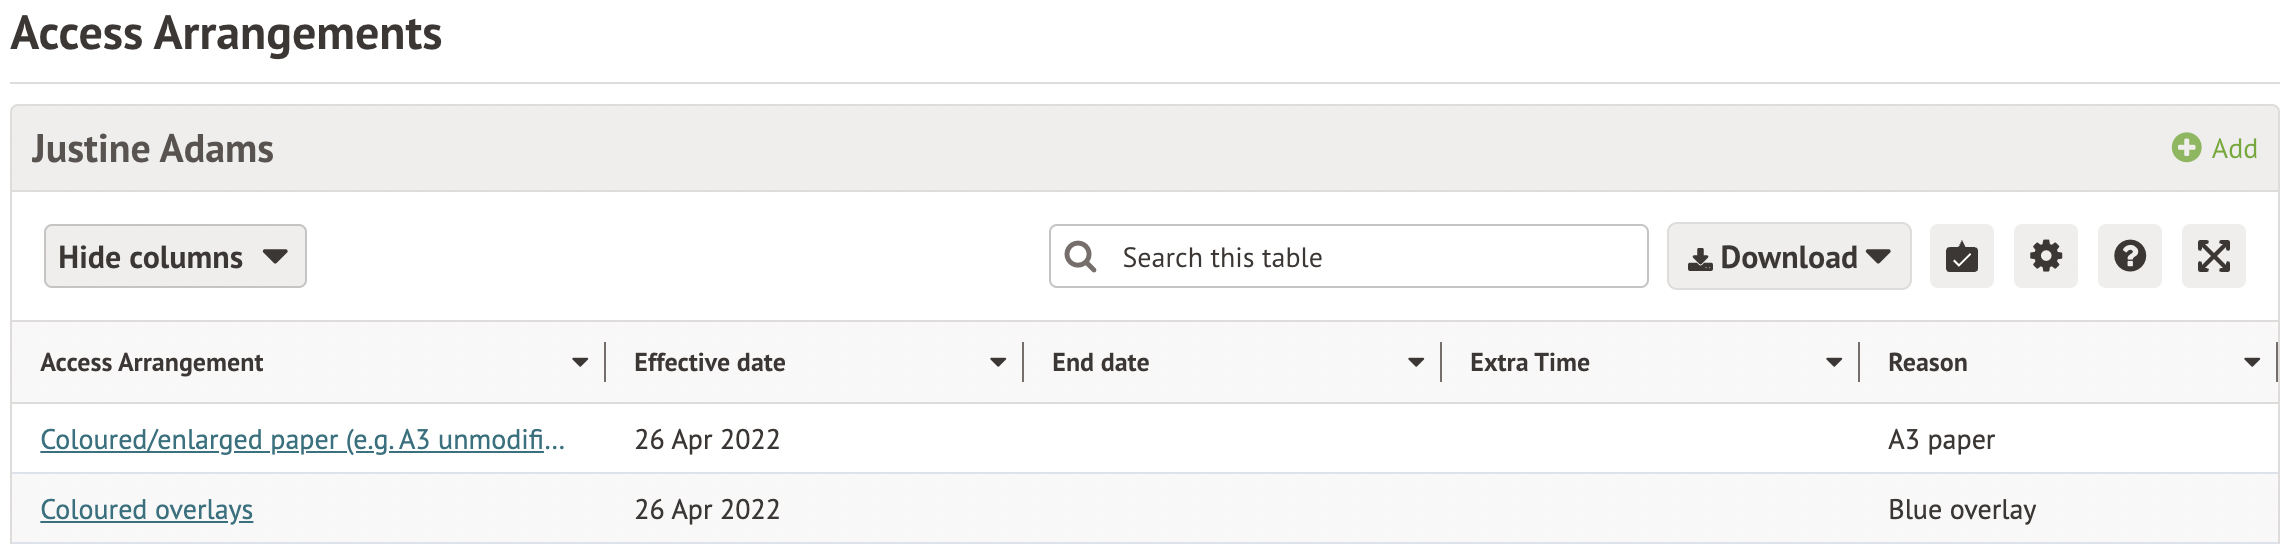Open the Hide columns dropdown
The image size is (2292, 544).
click(x=175, y=257)
